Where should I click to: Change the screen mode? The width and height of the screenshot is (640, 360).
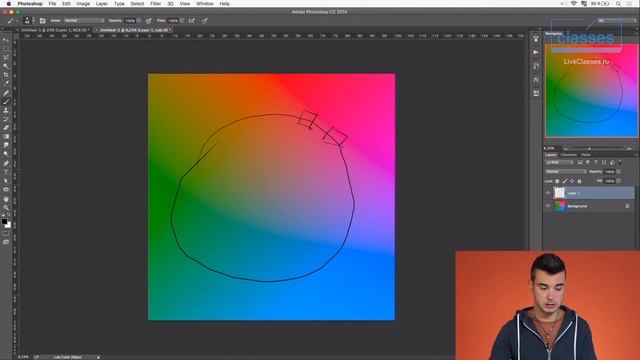tap(6, 242)
